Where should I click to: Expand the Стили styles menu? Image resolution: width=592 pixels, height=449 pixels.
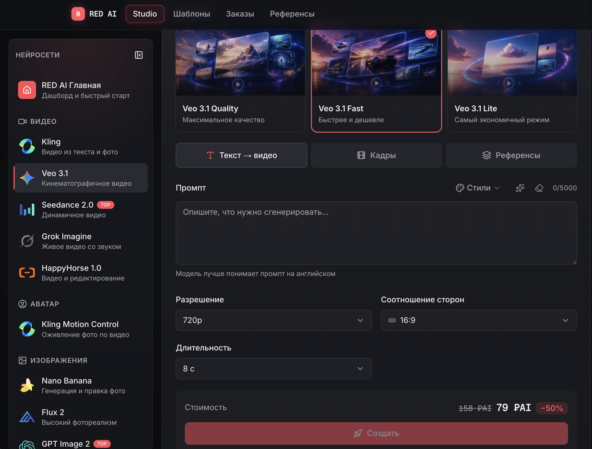pos(478,188)
